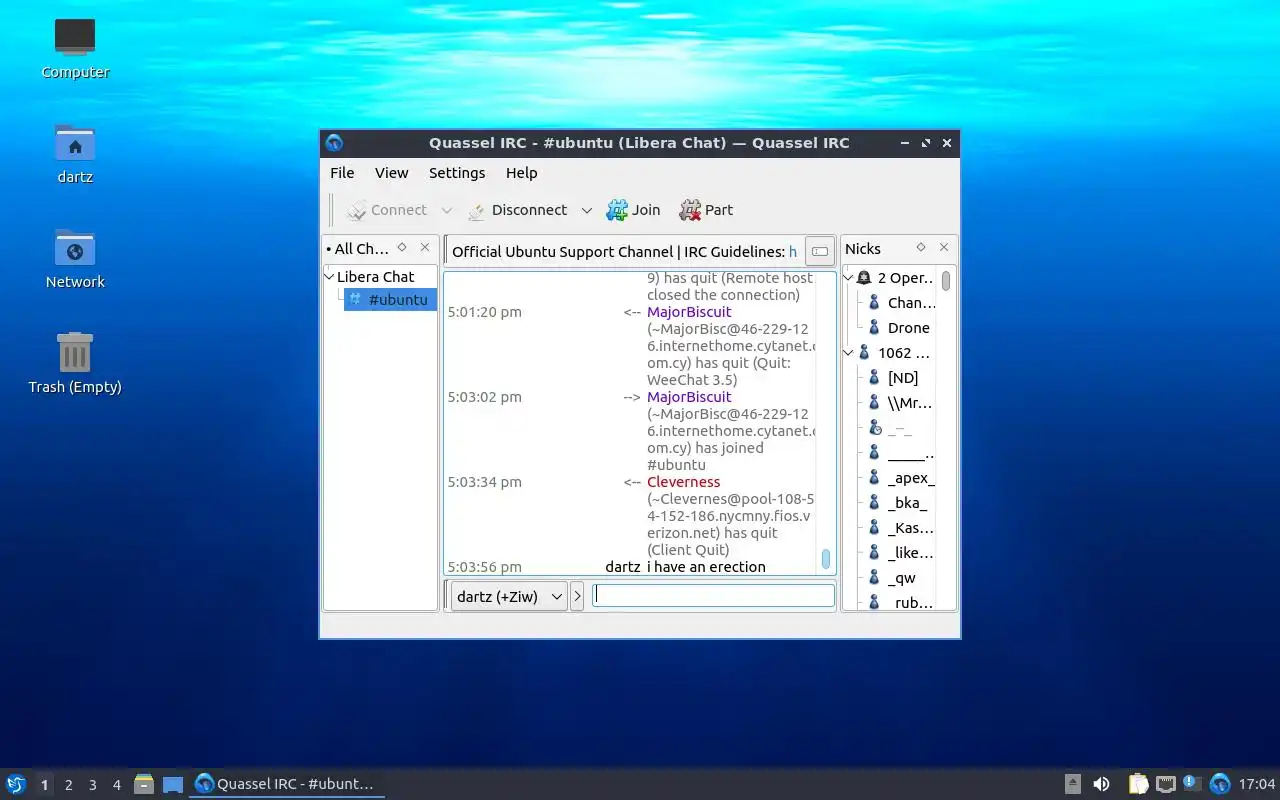Open the File menu
This screenshot has width=1280, height=800.
342,173
